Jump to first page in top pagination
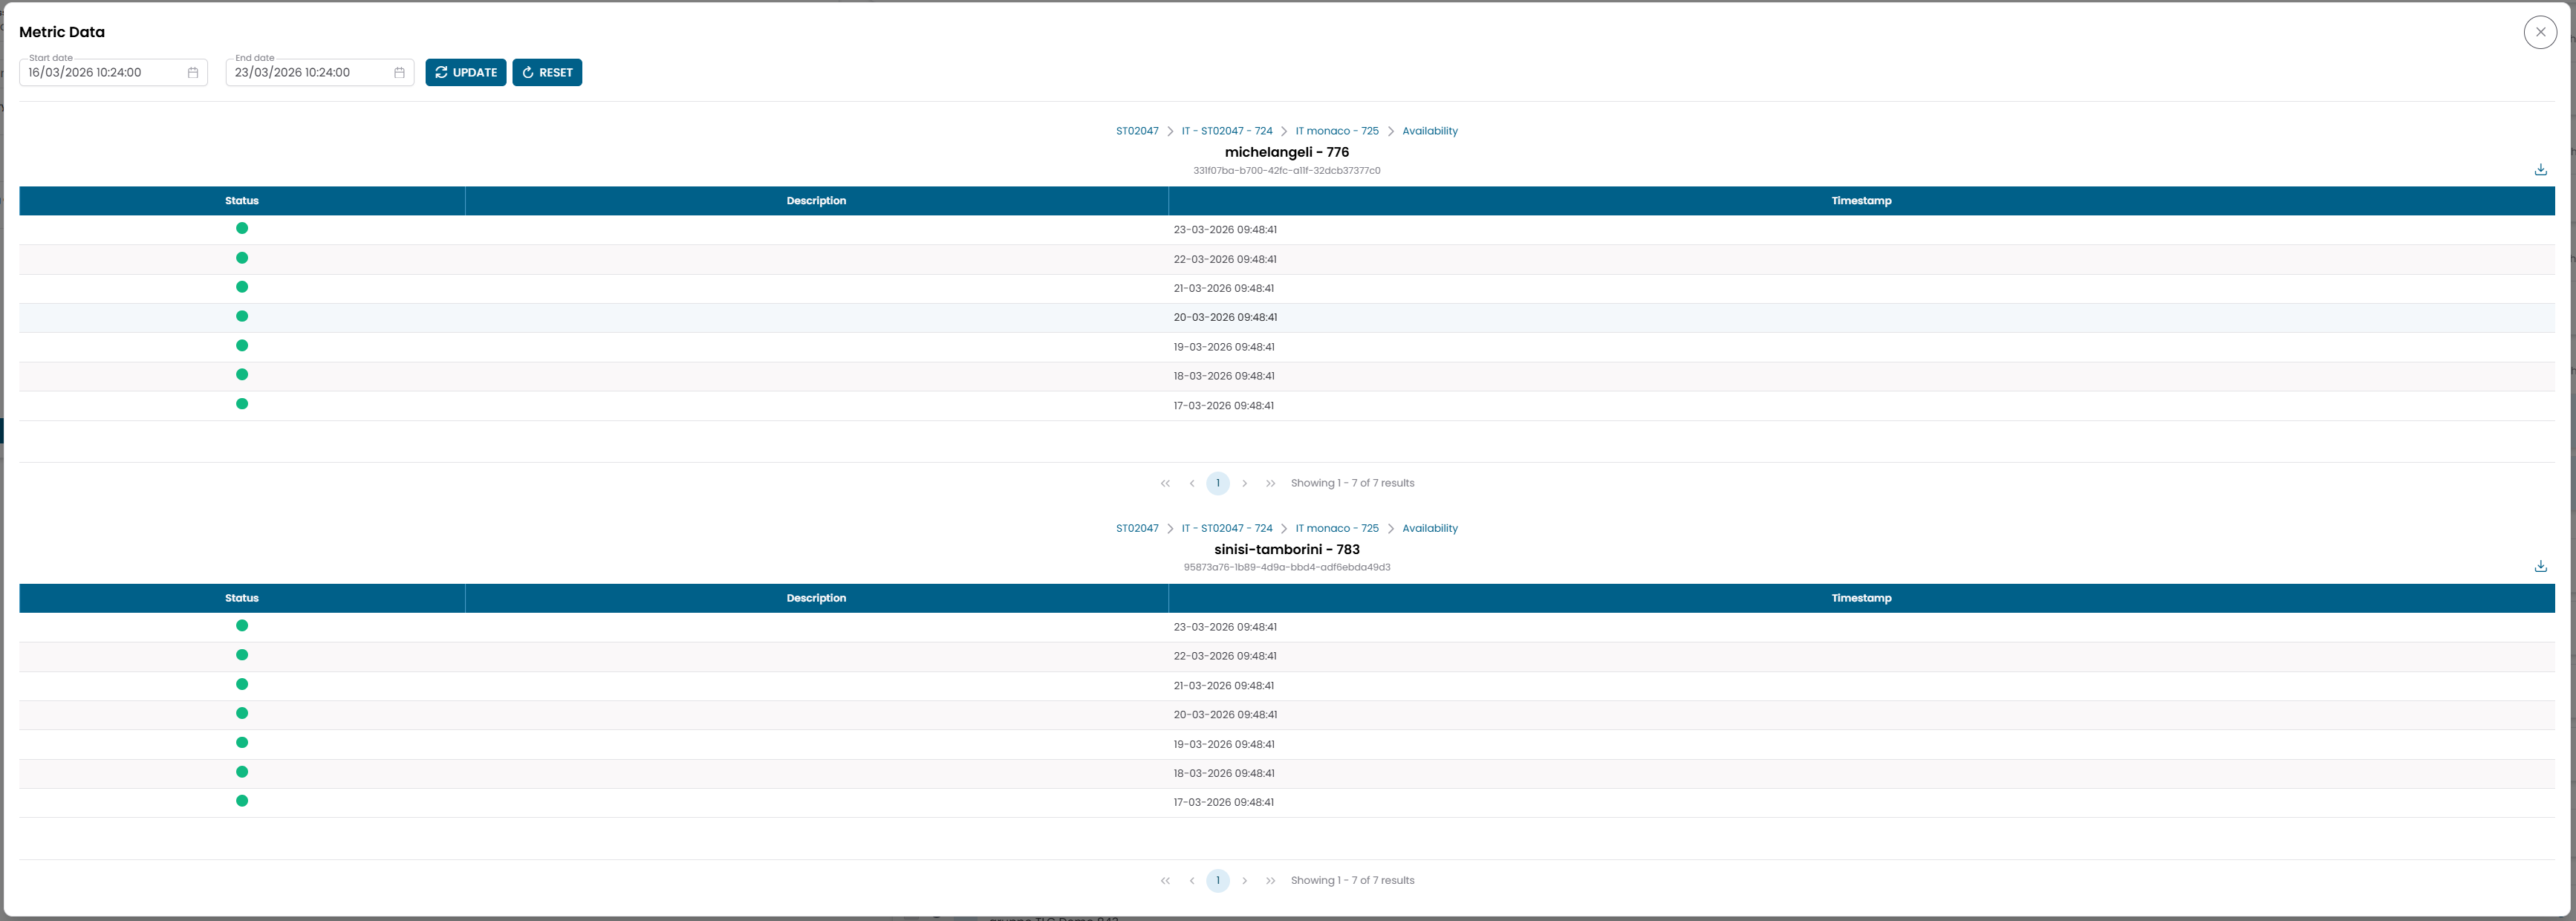Screen dimensions: 2576x921 tap(1165, 483)
